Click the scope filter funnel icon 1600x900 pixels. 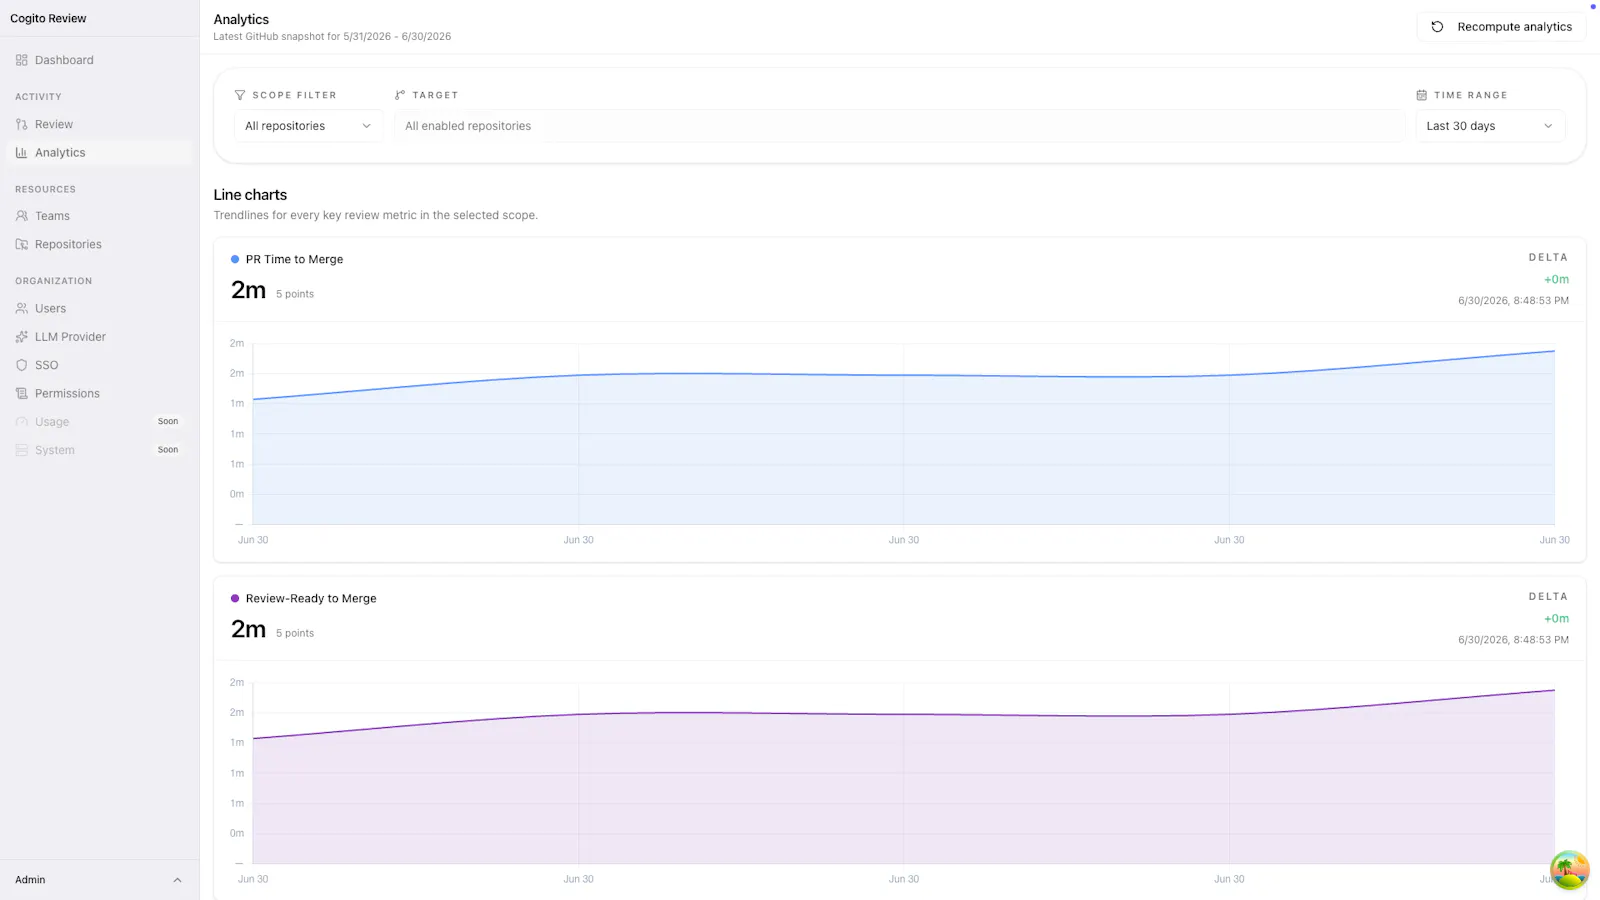click(240, 95)
